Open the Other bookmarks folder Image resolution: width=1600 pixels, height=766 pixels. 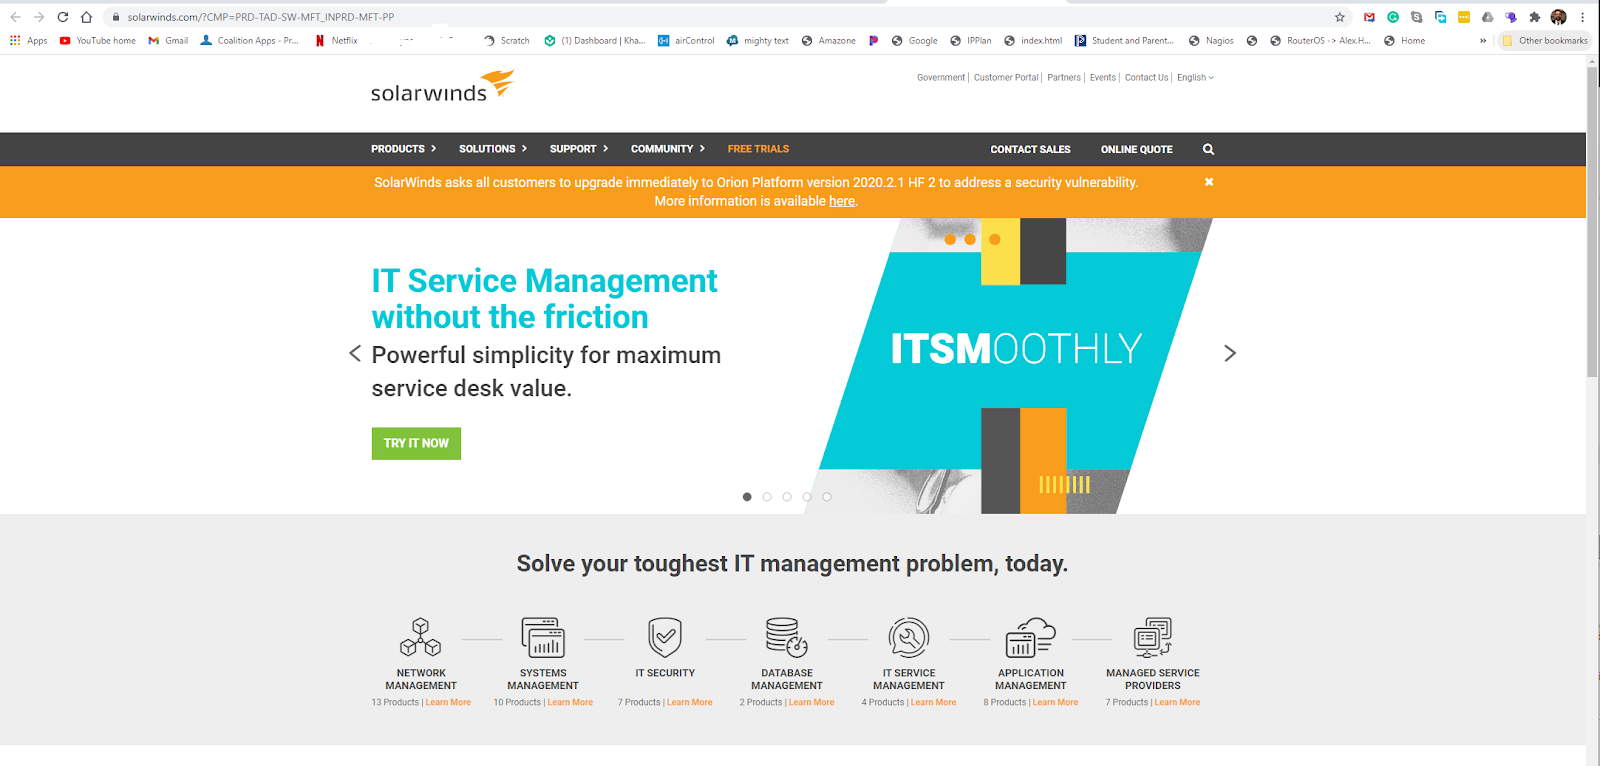(x=1545, y=41)
